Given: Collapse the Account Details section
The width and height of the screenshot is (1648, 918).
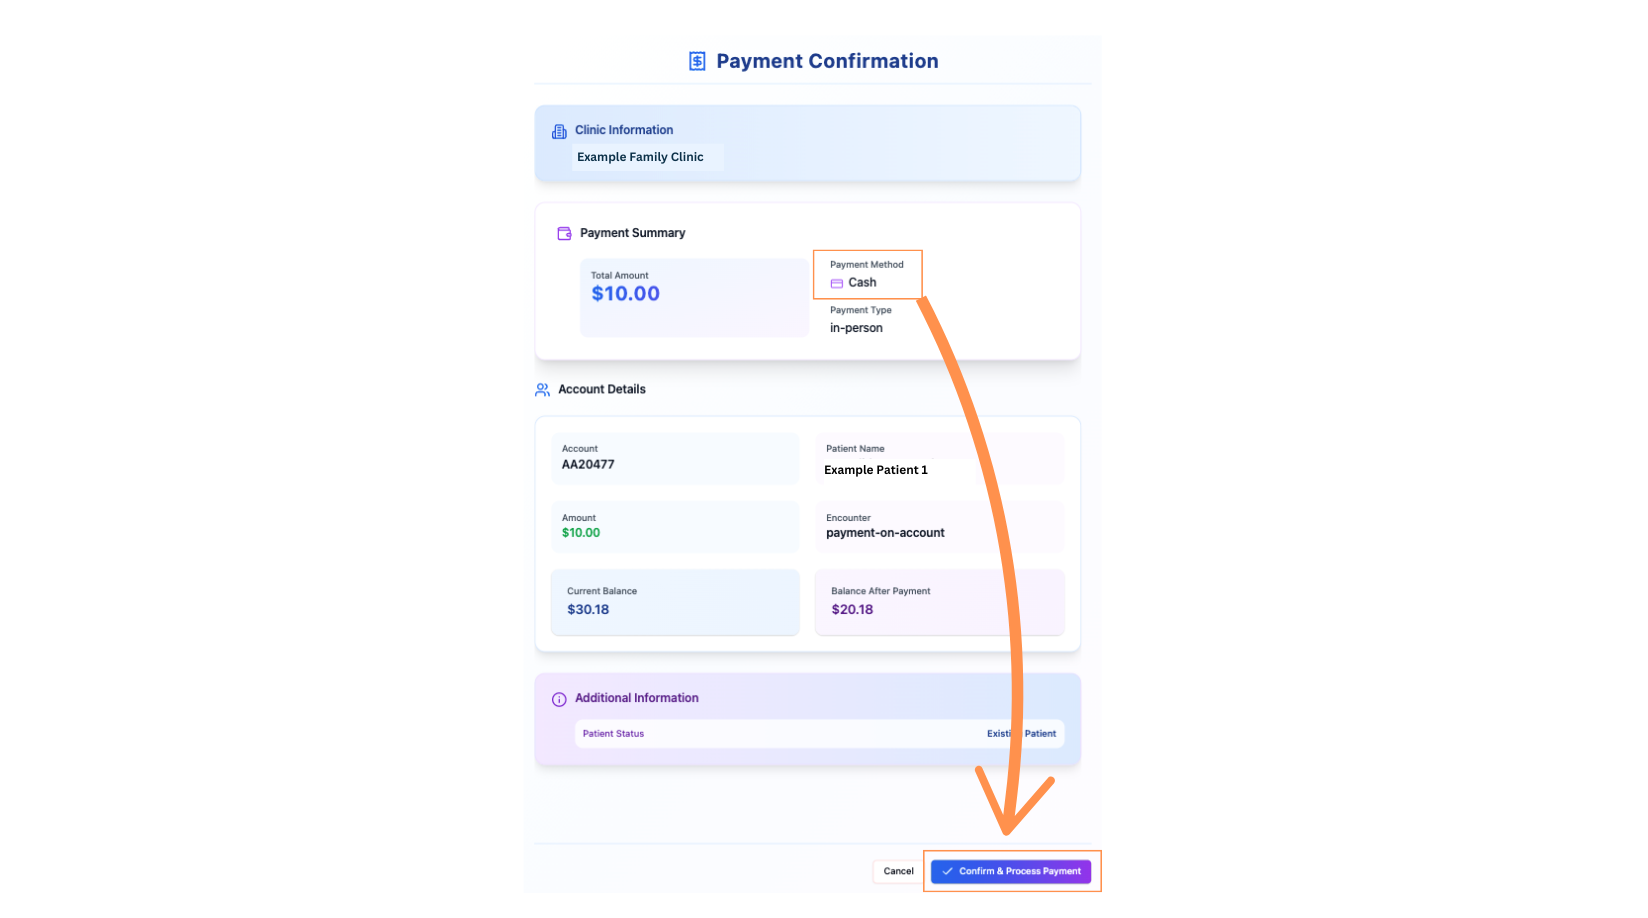Looking at the screenshot, I should click(x=602, y=389).
